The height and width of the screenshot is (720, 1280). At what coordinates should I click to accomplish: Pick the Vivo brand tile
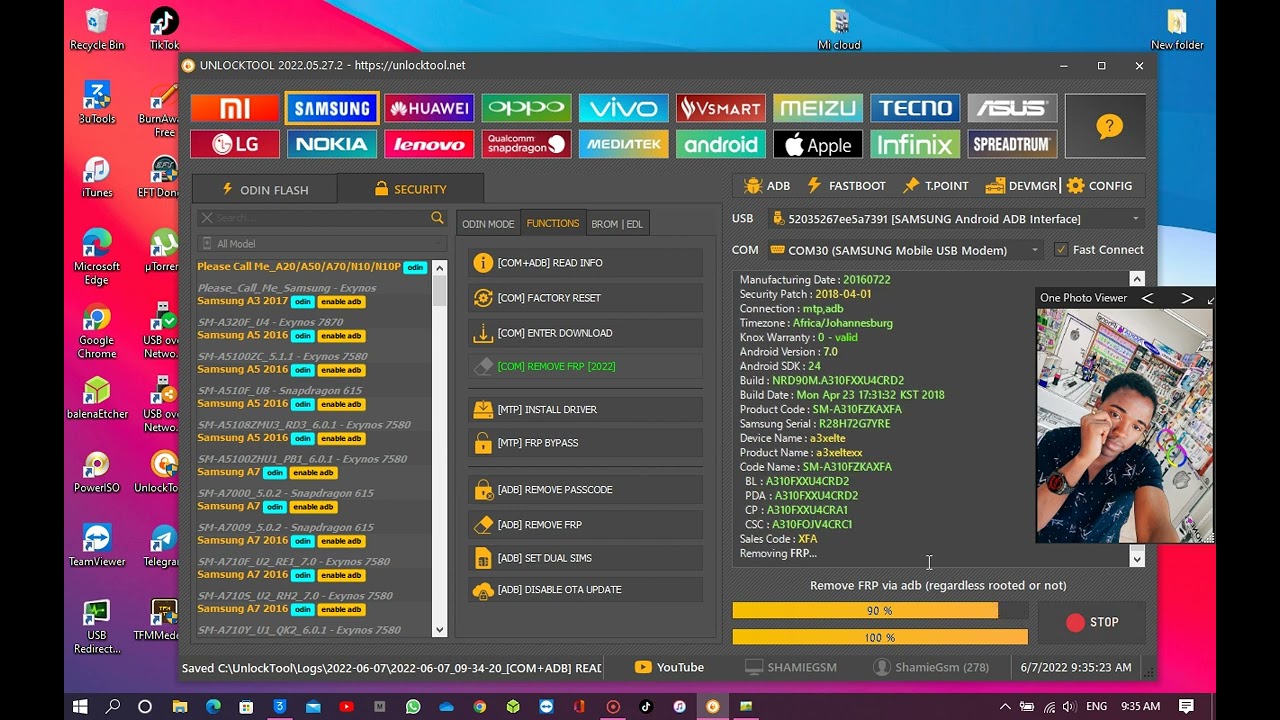point(623,108)
